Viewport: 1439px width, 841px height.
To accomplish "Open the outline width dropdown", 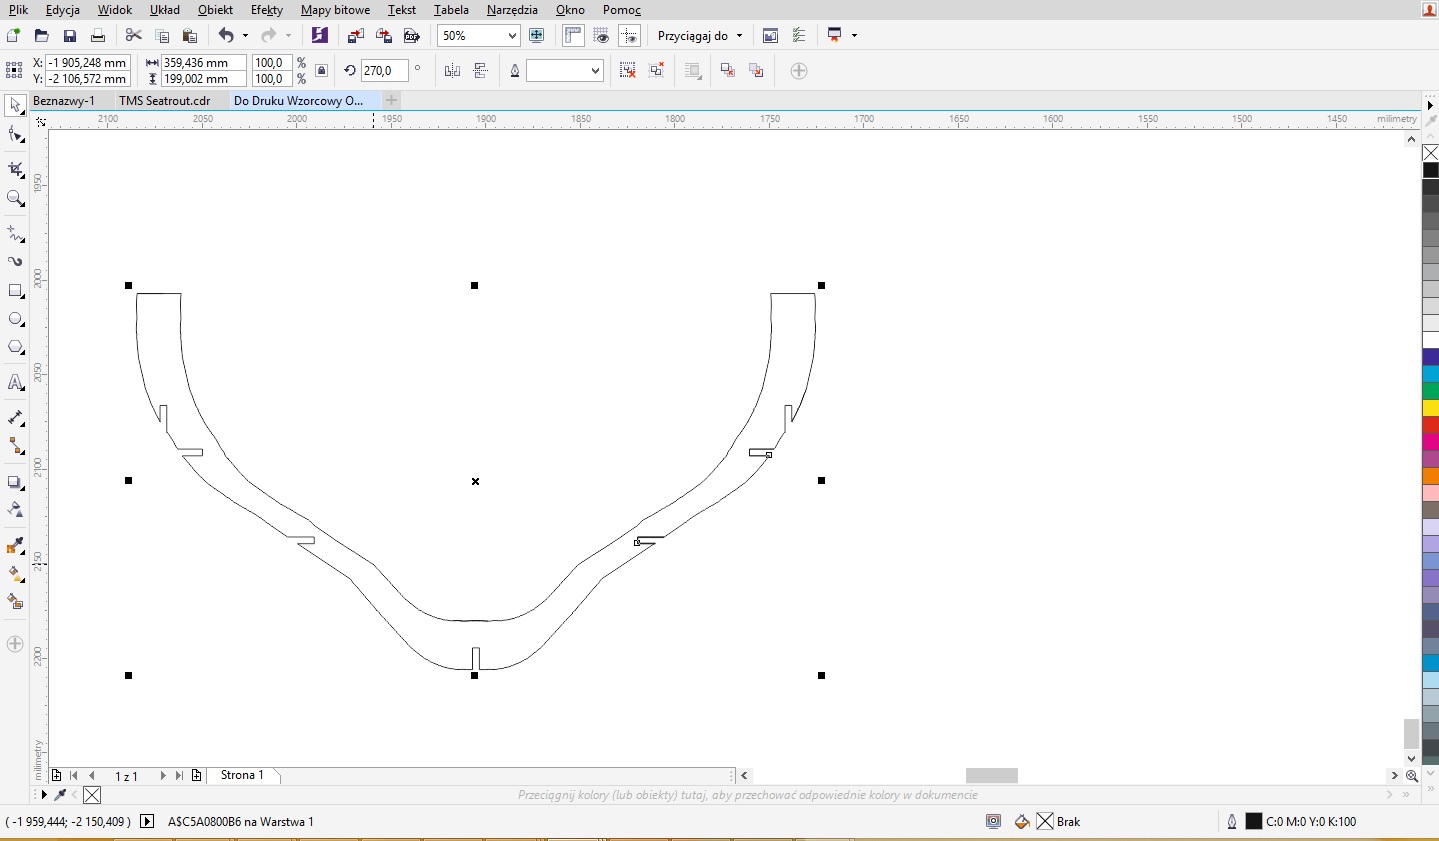I will click(x=595, y=71).
